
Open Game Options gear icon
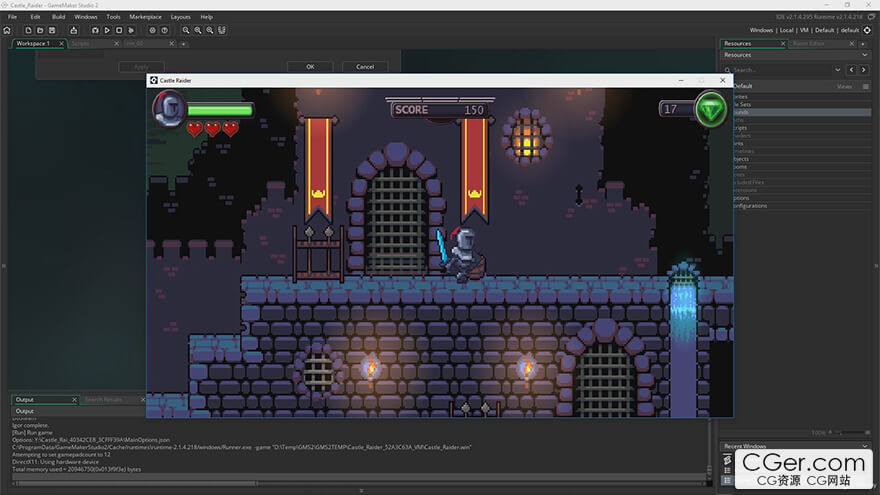[x=152, y=30]
